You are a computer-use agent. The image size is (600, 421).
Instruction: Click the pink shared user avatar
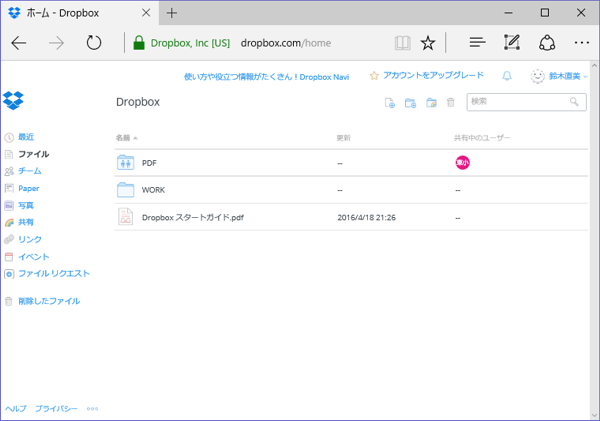coord(463,163)
